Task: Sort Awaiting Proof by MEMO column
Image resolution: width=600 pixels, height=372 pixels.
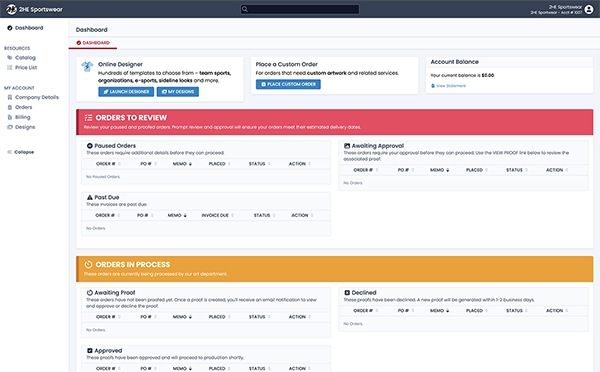Action: coord(182,317)
